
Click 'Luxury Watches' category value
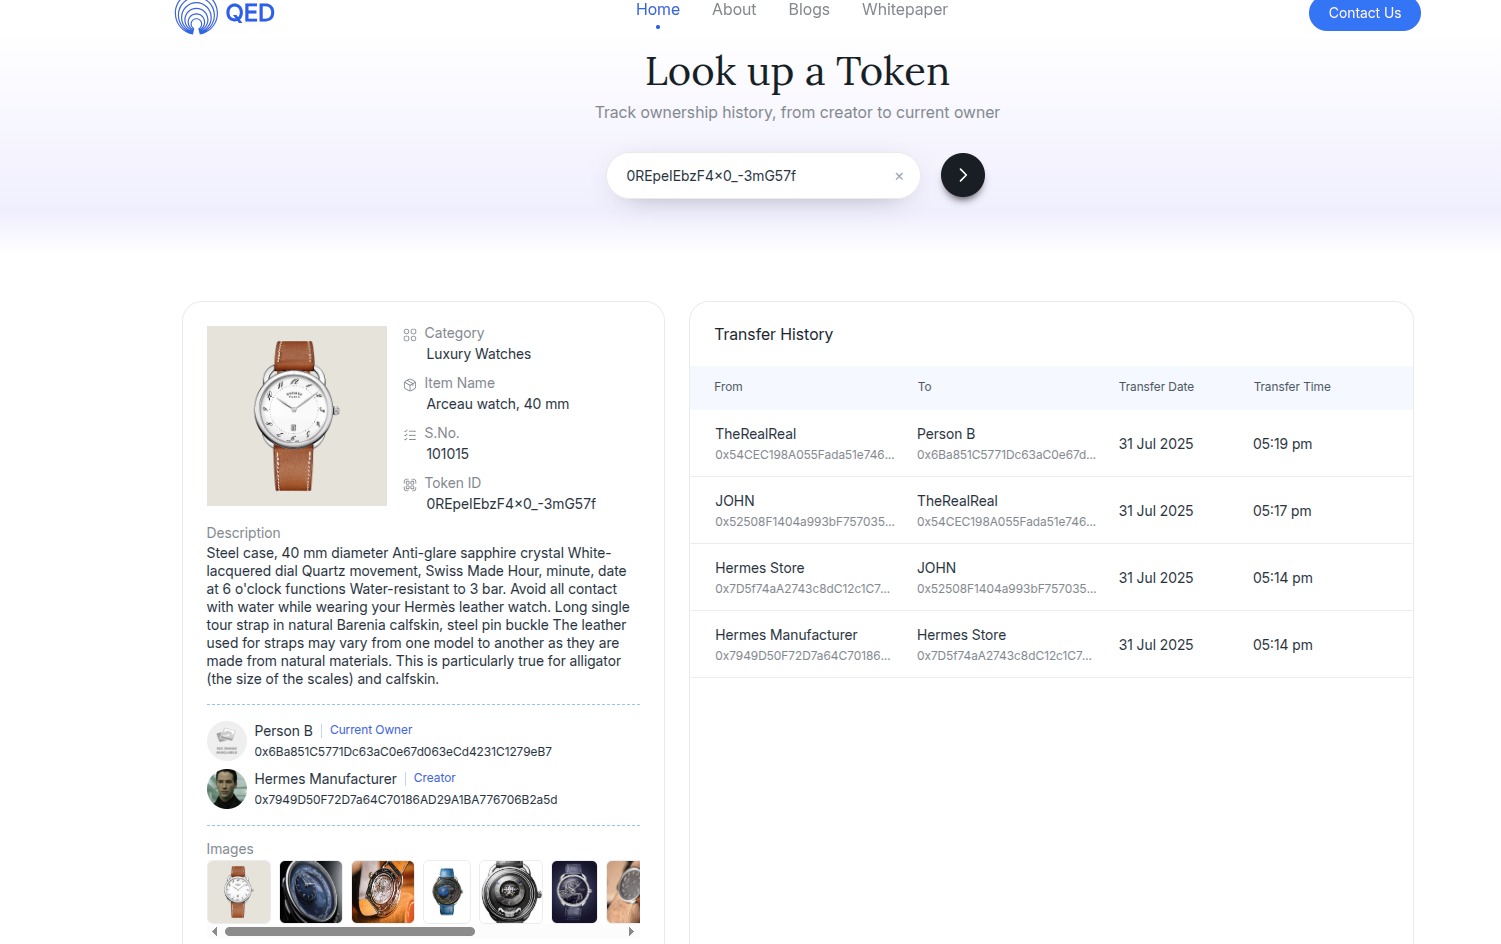479,354
